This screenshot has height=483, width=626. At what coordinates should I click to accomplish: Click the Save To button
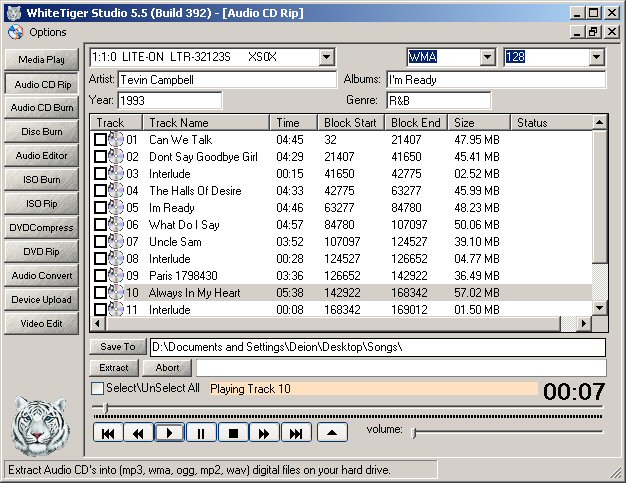click(x=117, y=346)
